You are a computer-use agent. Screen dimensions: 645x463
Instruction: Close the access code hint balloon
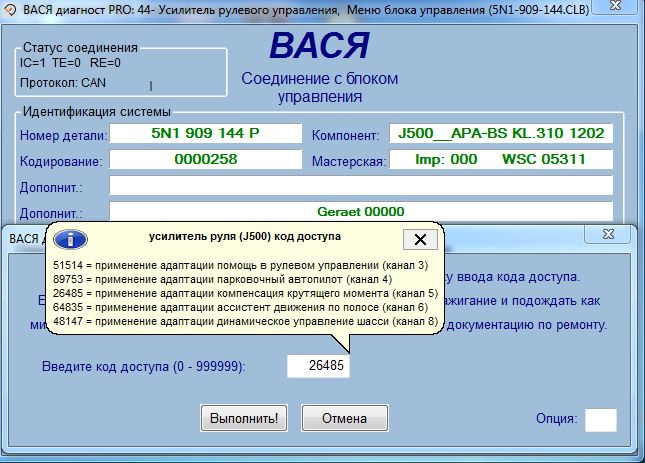(x=419, y=239)
